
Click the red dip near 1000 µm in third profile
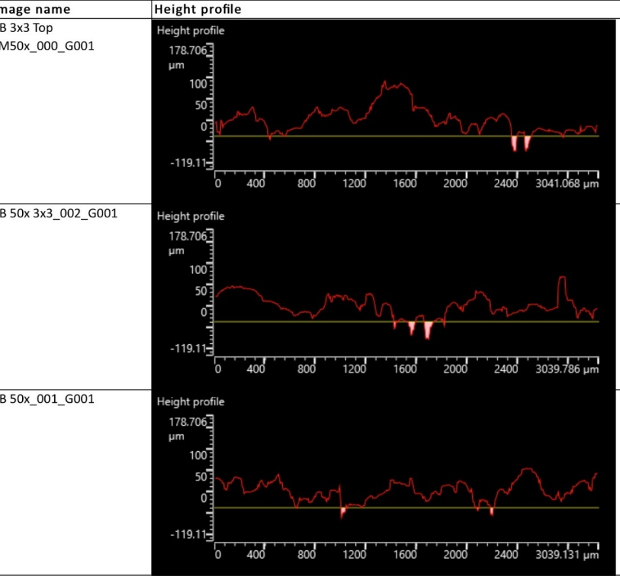coord(342,511)
